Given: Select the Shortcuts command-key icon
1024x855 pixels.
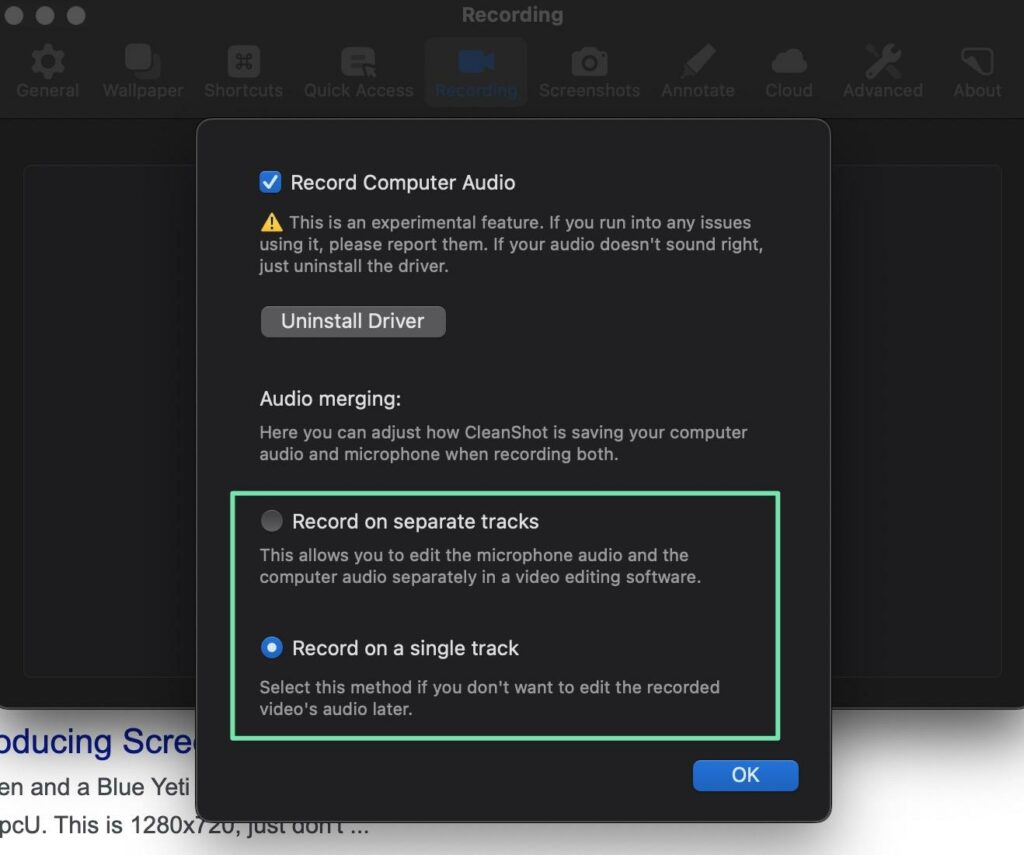Looking at the screenshot, I should pos(243,62).
